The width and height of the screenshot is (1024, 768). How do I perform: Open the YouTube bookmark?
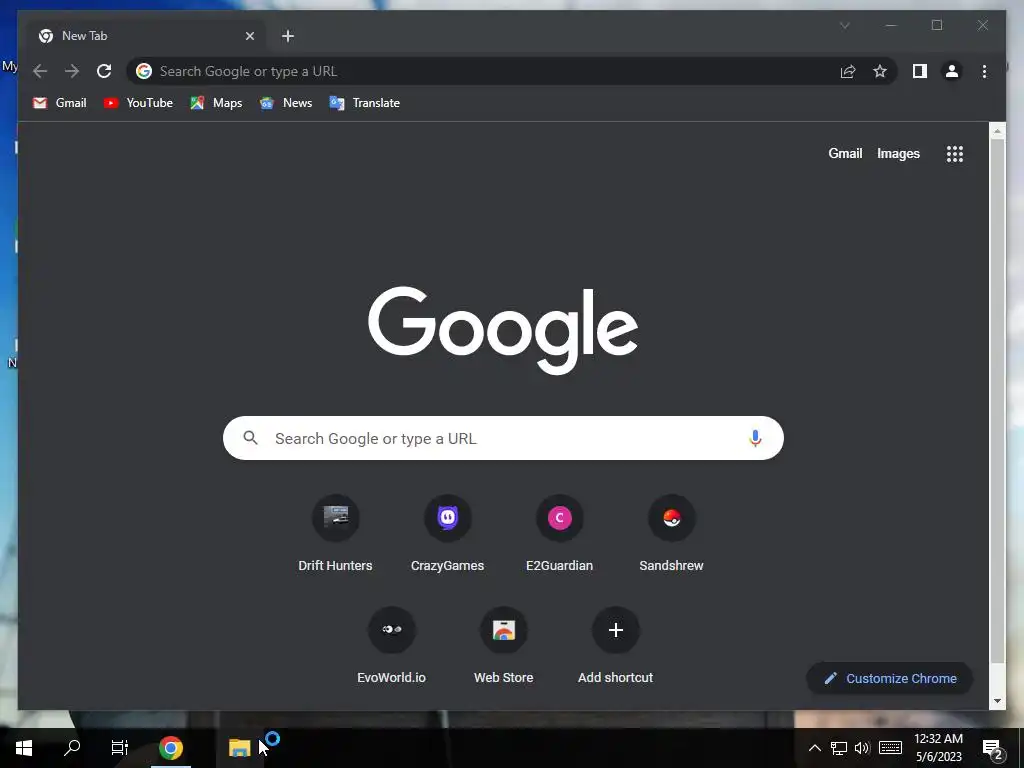click(x=138, y=103)
